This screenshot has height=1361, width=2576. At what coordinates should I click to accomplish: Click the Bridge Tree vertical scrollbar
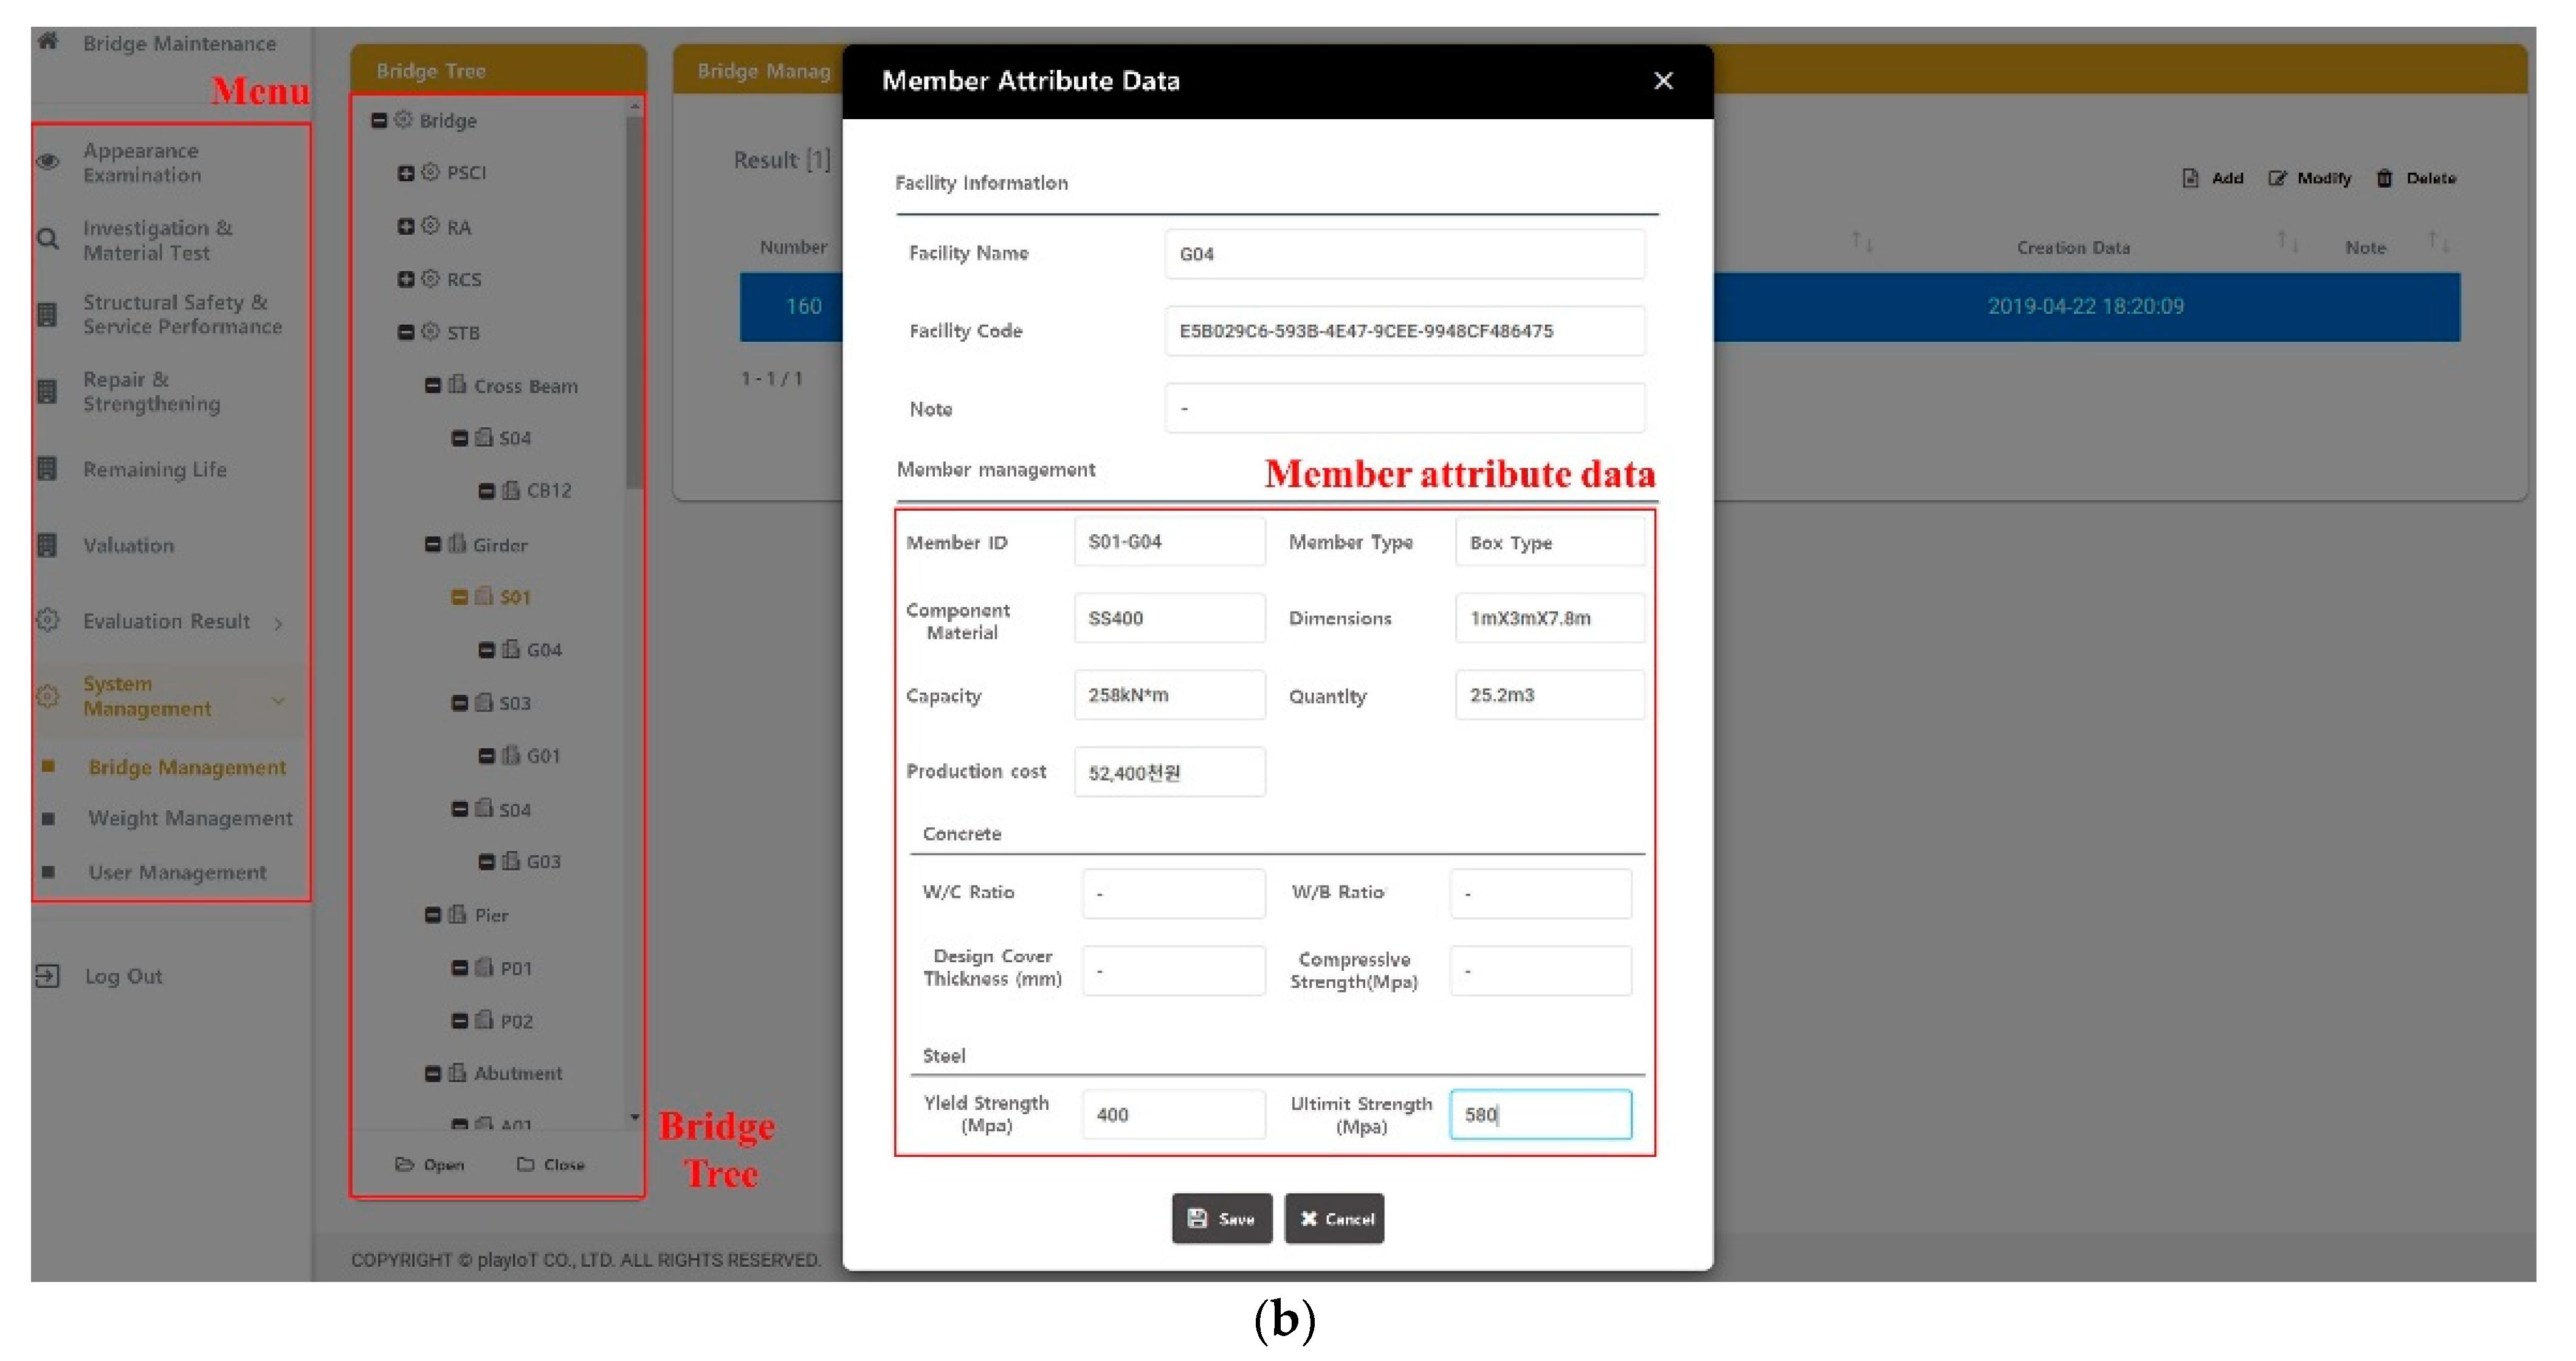pyautogui.click(x=634, y=300)
